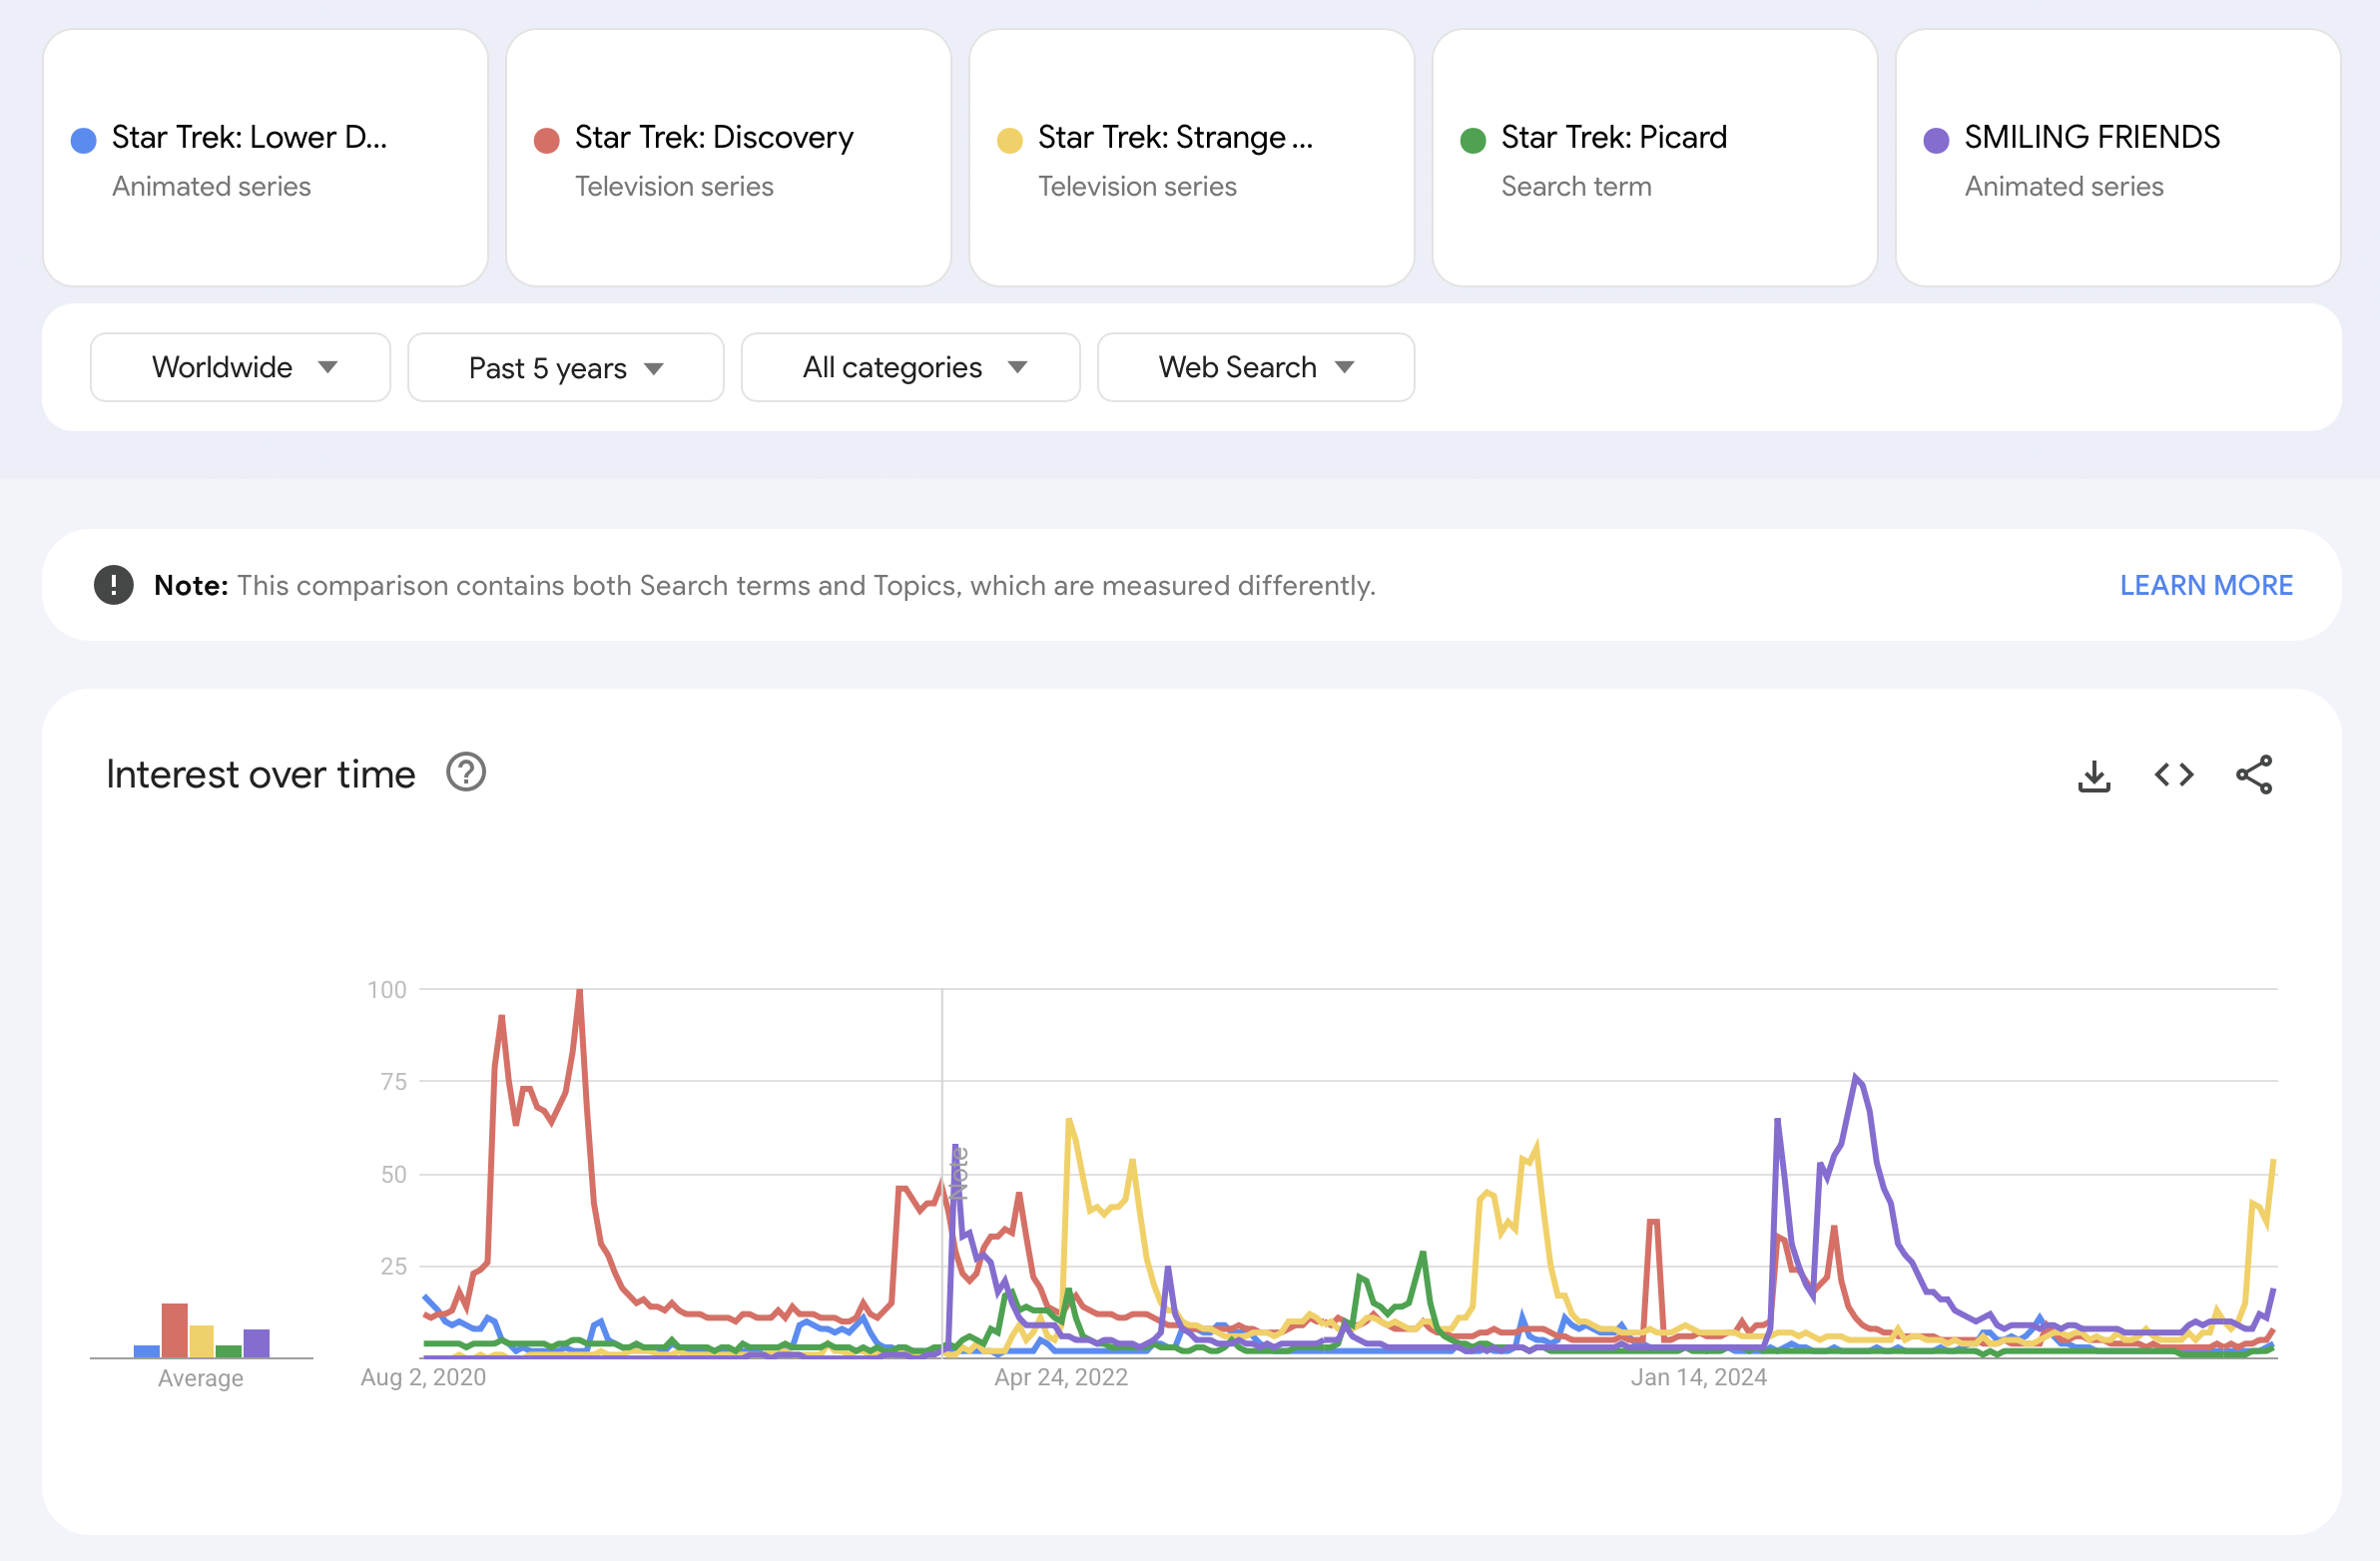
Task: Expand the All categories dropdown
Action: pyautogui.click(x=911, y=367)
